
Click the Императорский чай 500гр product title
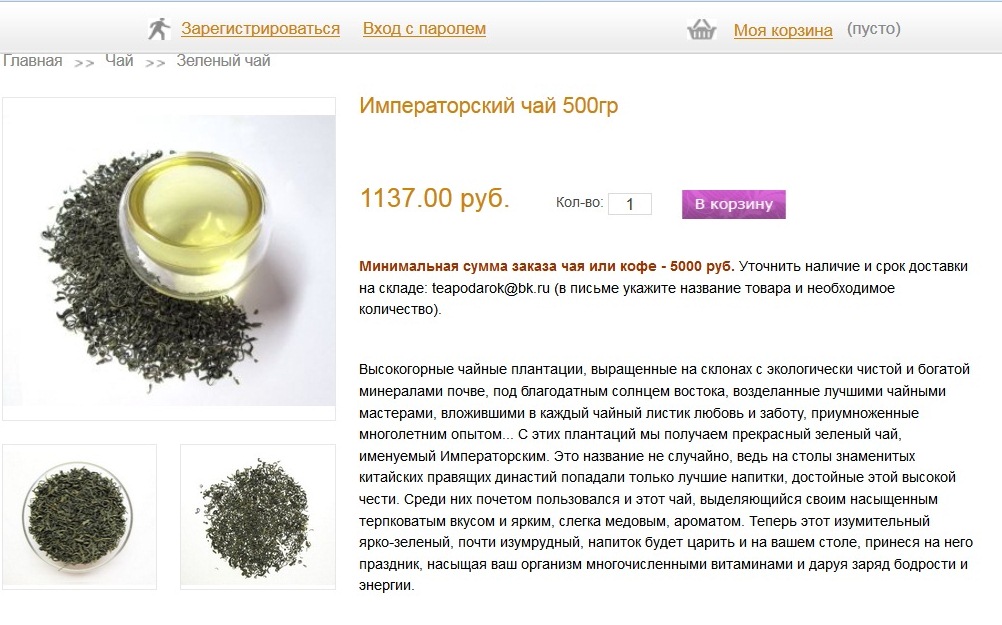489,105
